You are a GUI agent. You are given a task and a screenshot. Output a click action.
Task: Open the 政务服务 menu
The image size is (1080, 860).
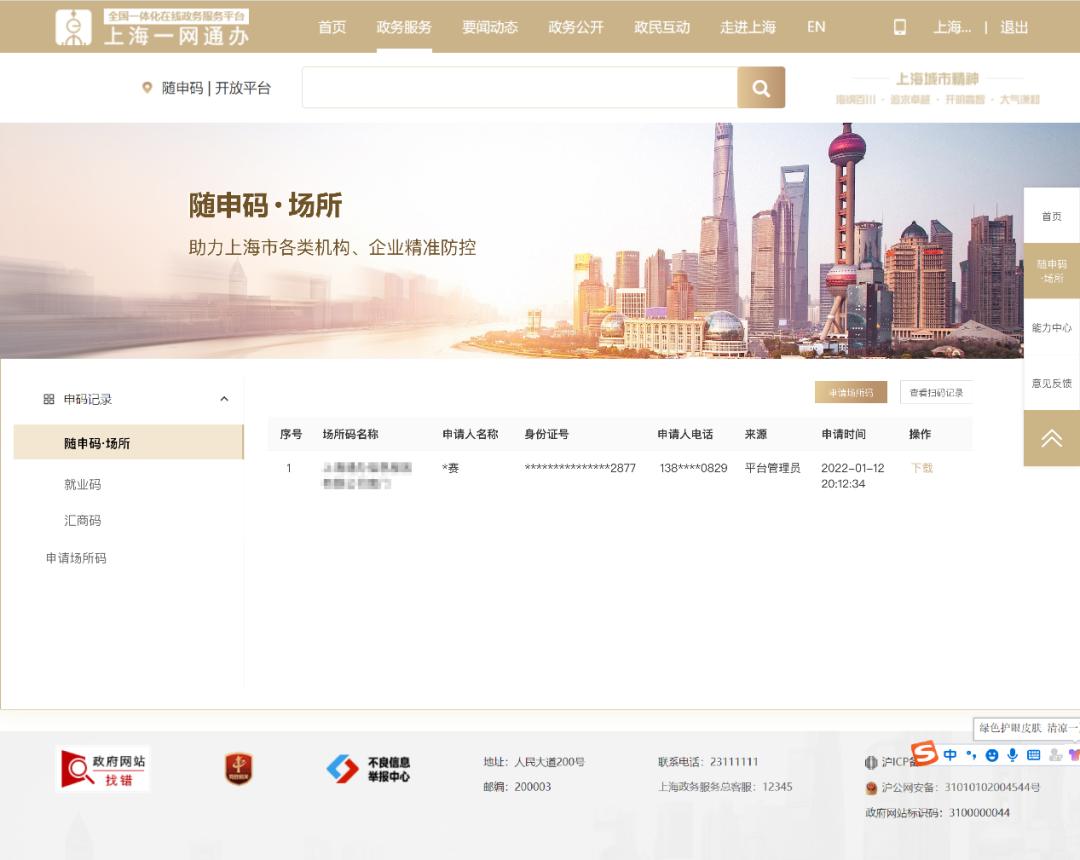(404, 28)
